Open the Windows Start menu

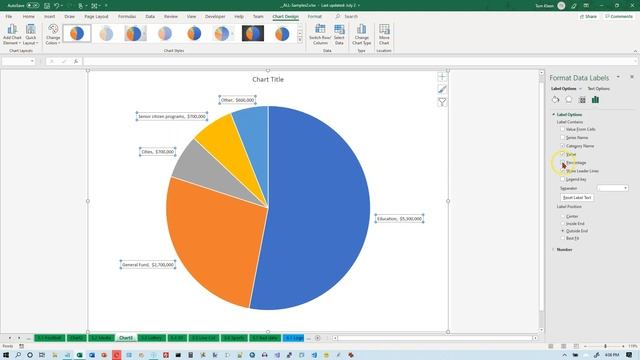6,355
